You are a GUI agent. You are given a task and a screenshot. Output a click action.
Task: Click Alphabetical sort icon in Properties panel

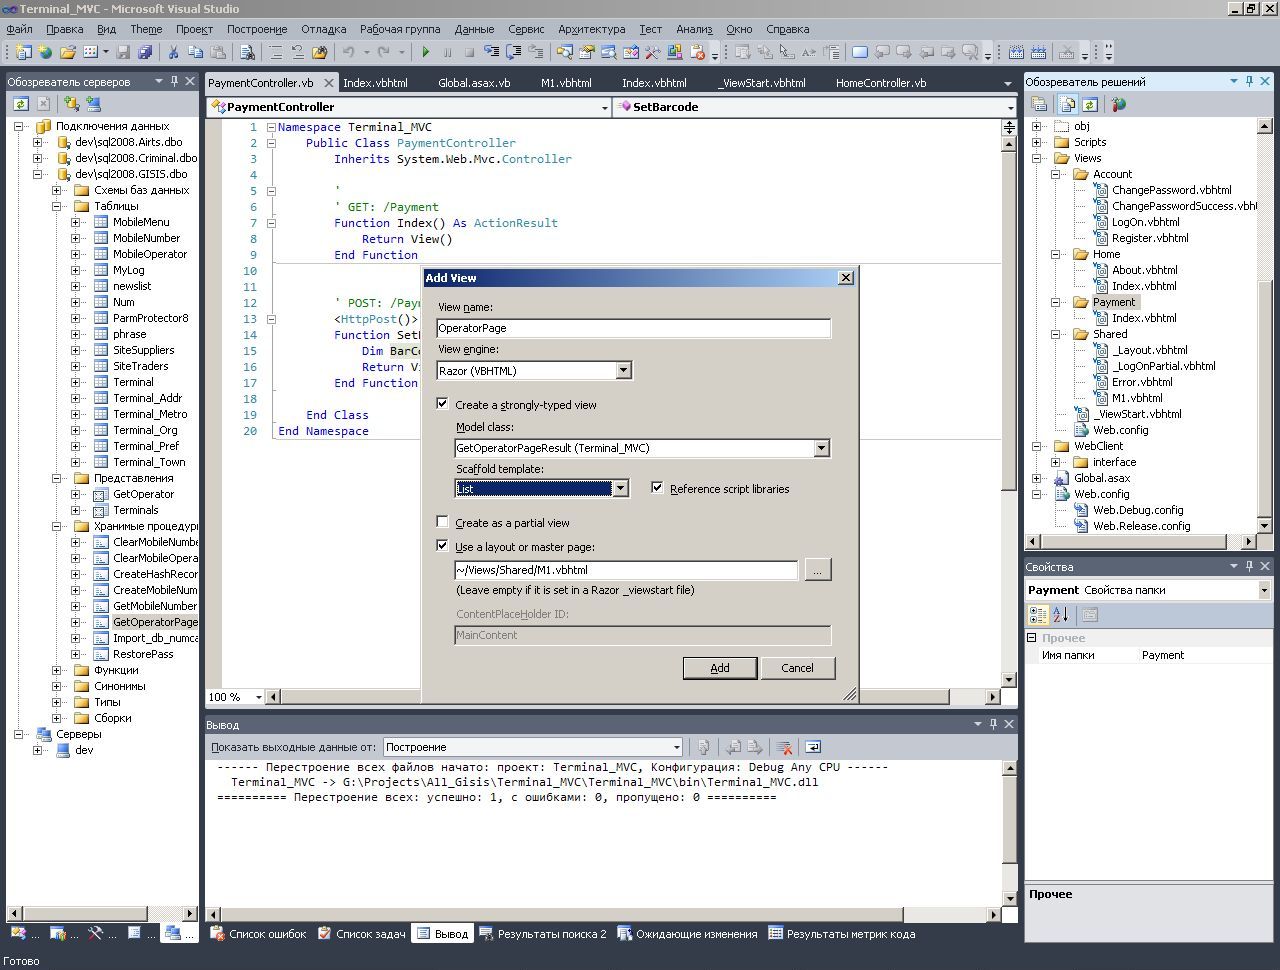tap(1061, 615)
